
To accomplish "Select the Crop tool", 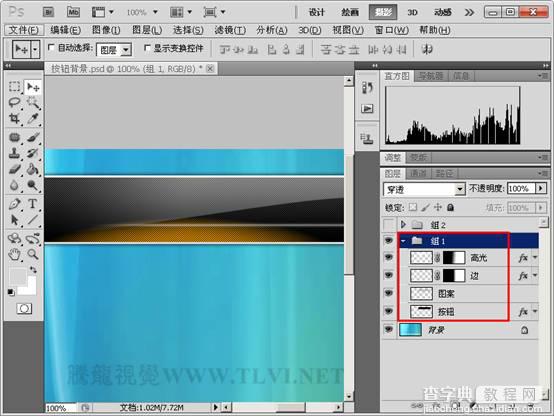I will (14, 118).
